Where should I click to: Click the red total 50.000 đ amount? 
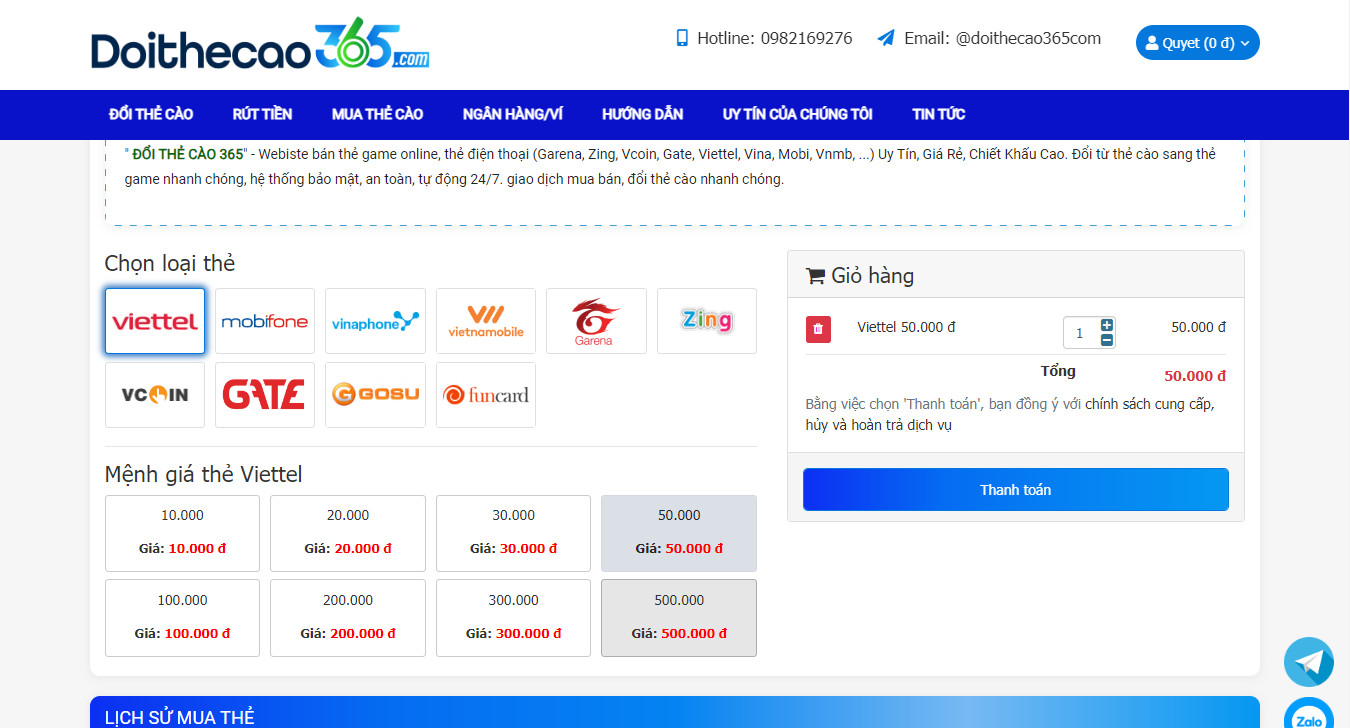click(1195, 376)
